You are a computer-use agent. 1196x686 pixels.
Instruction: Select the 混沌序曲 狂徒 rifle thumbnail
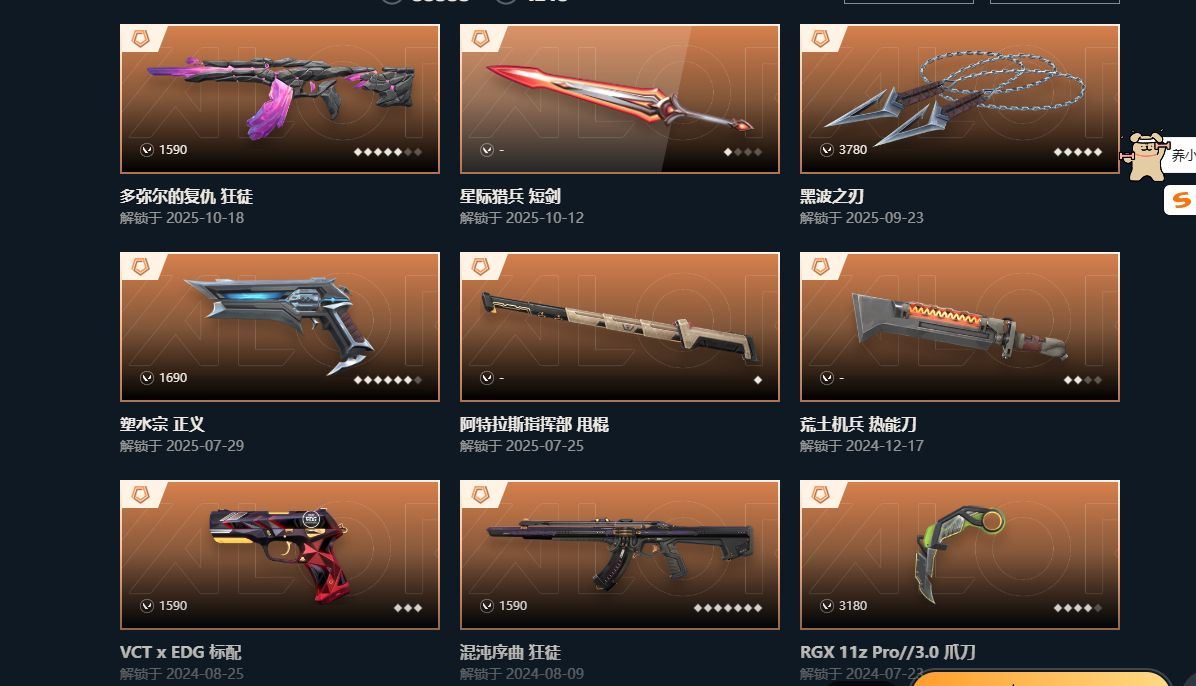[x=619, y=555]
